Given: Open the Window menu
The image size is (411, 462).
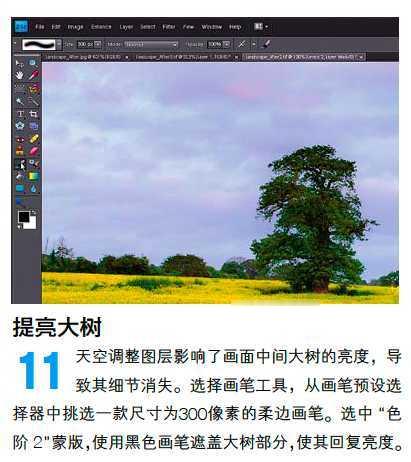Looking at the screenshot, I should (212, 27).
